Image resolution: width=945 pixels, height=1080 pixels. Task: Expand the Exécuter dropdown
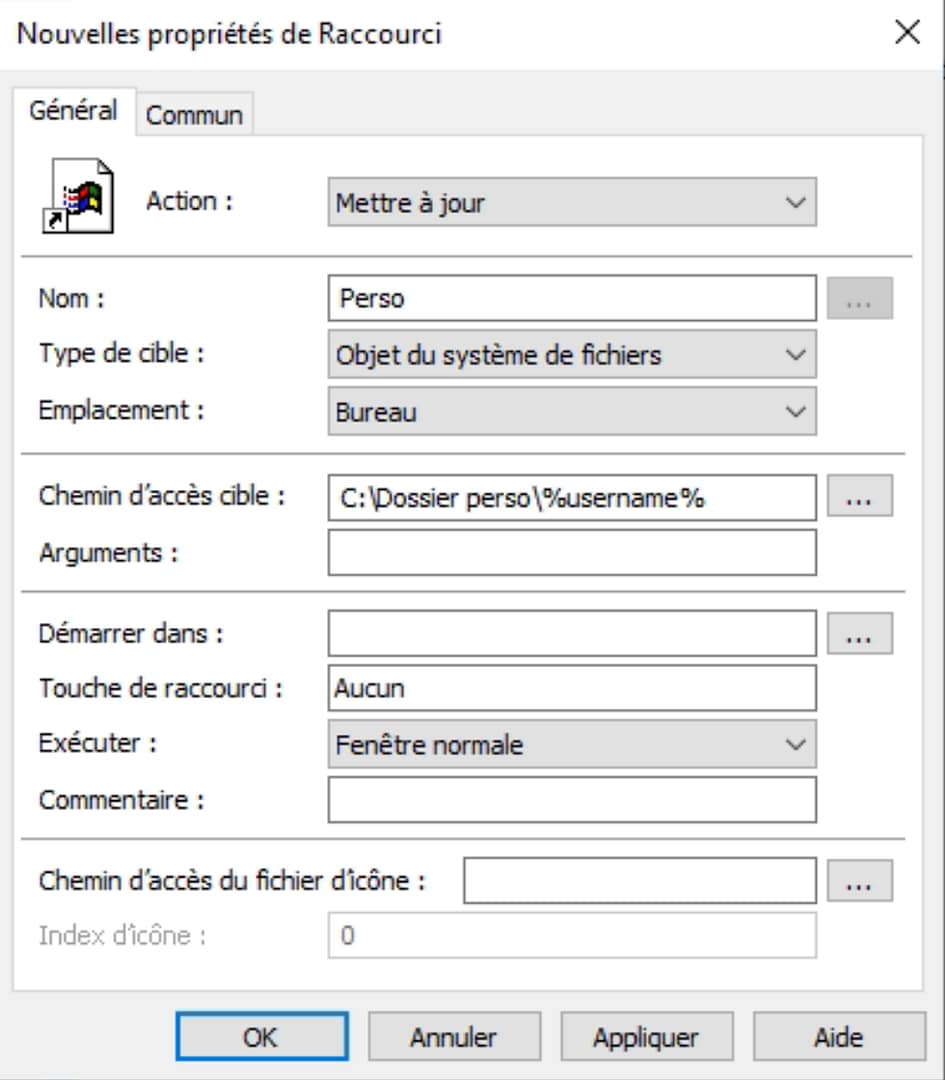pos(571,745)
